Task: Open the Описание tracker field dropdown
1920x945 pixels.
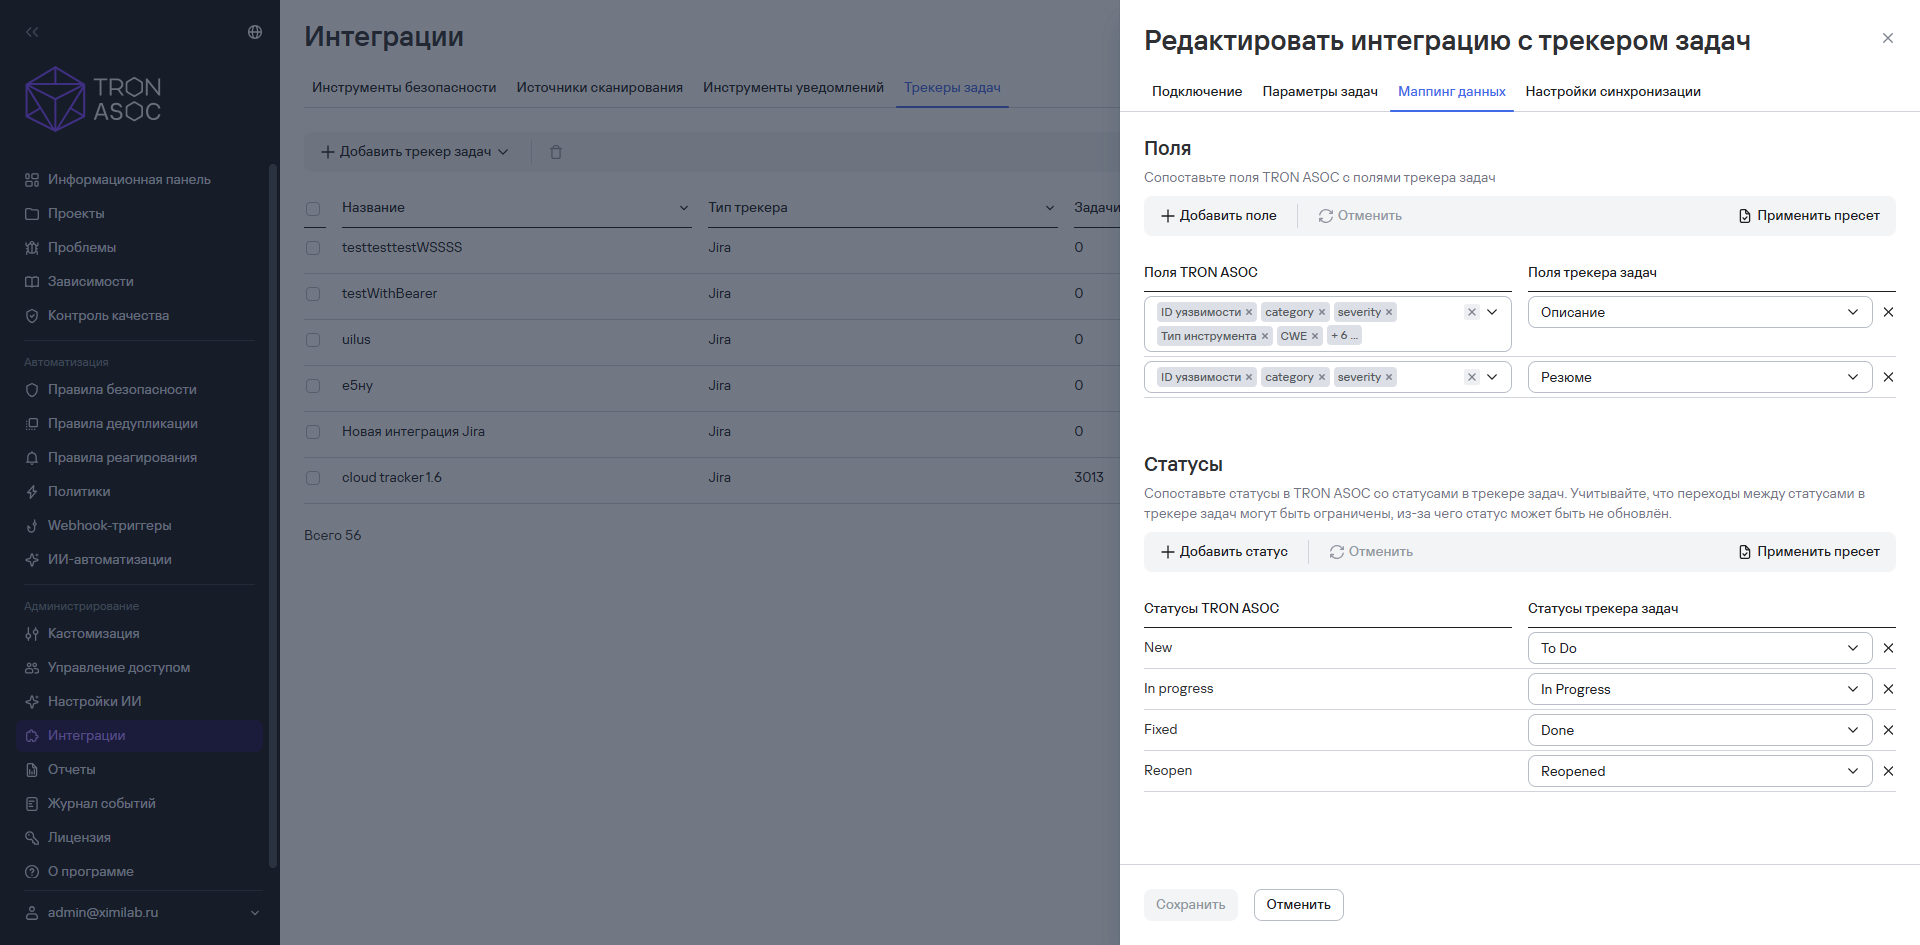Action: point(1699,312)
